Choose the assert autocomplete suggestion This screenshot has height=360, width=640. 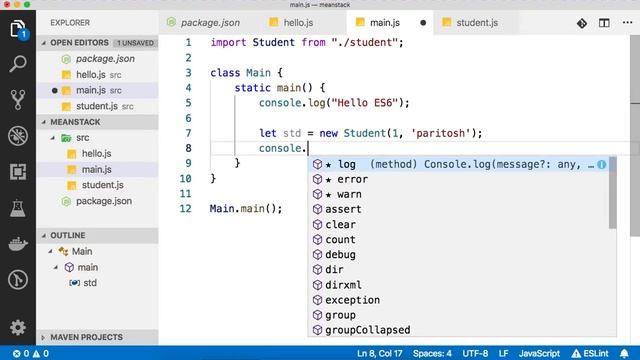click(x=459, y=209)
